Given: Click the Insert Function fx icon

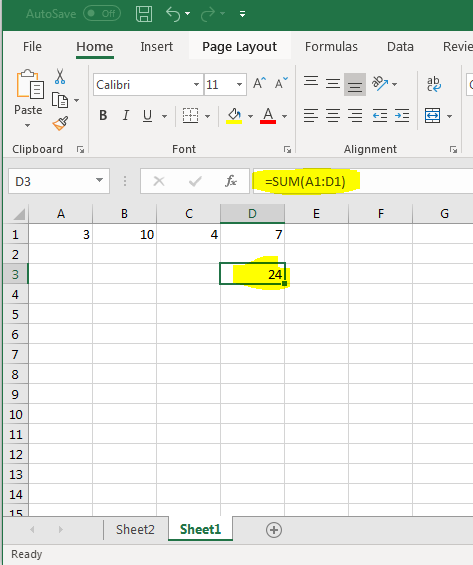Looking at the screenshot, I should click(x=231, y=181).
